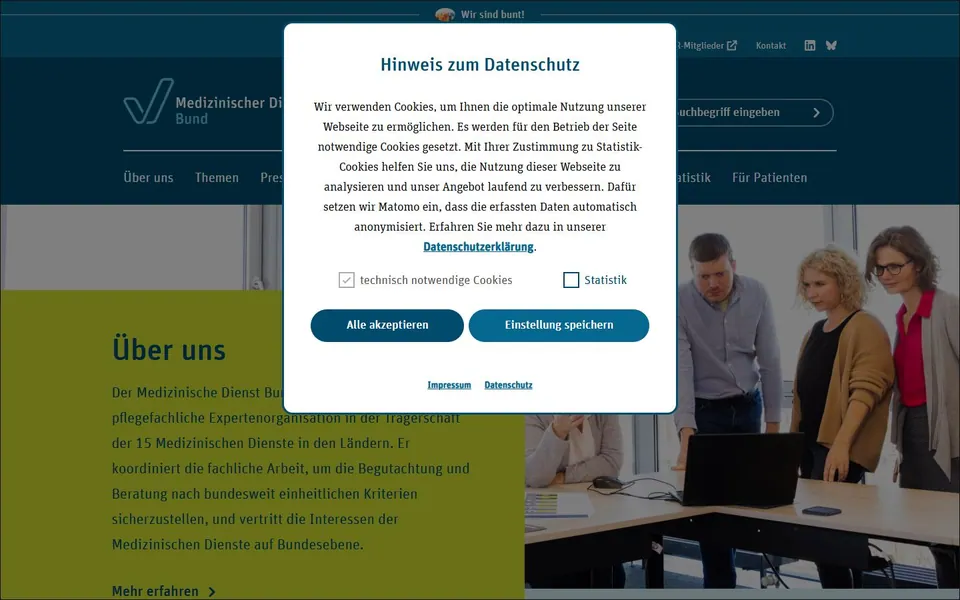Open the Bluesky butterfly icon
The width and height of the screenshot is (960, 600).
point(831,45)
